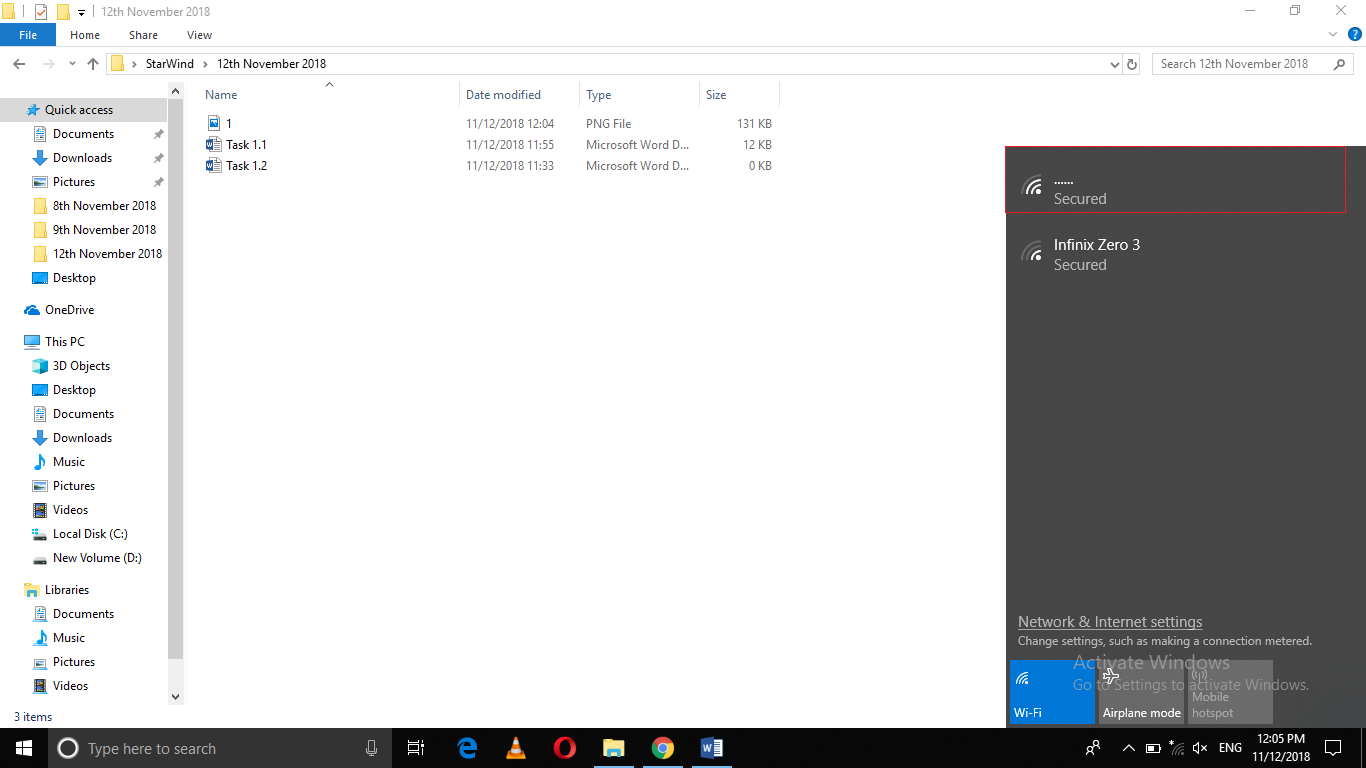Enable Airplane mode
Screen dimensions: 1366x768
click(1141, 692)
